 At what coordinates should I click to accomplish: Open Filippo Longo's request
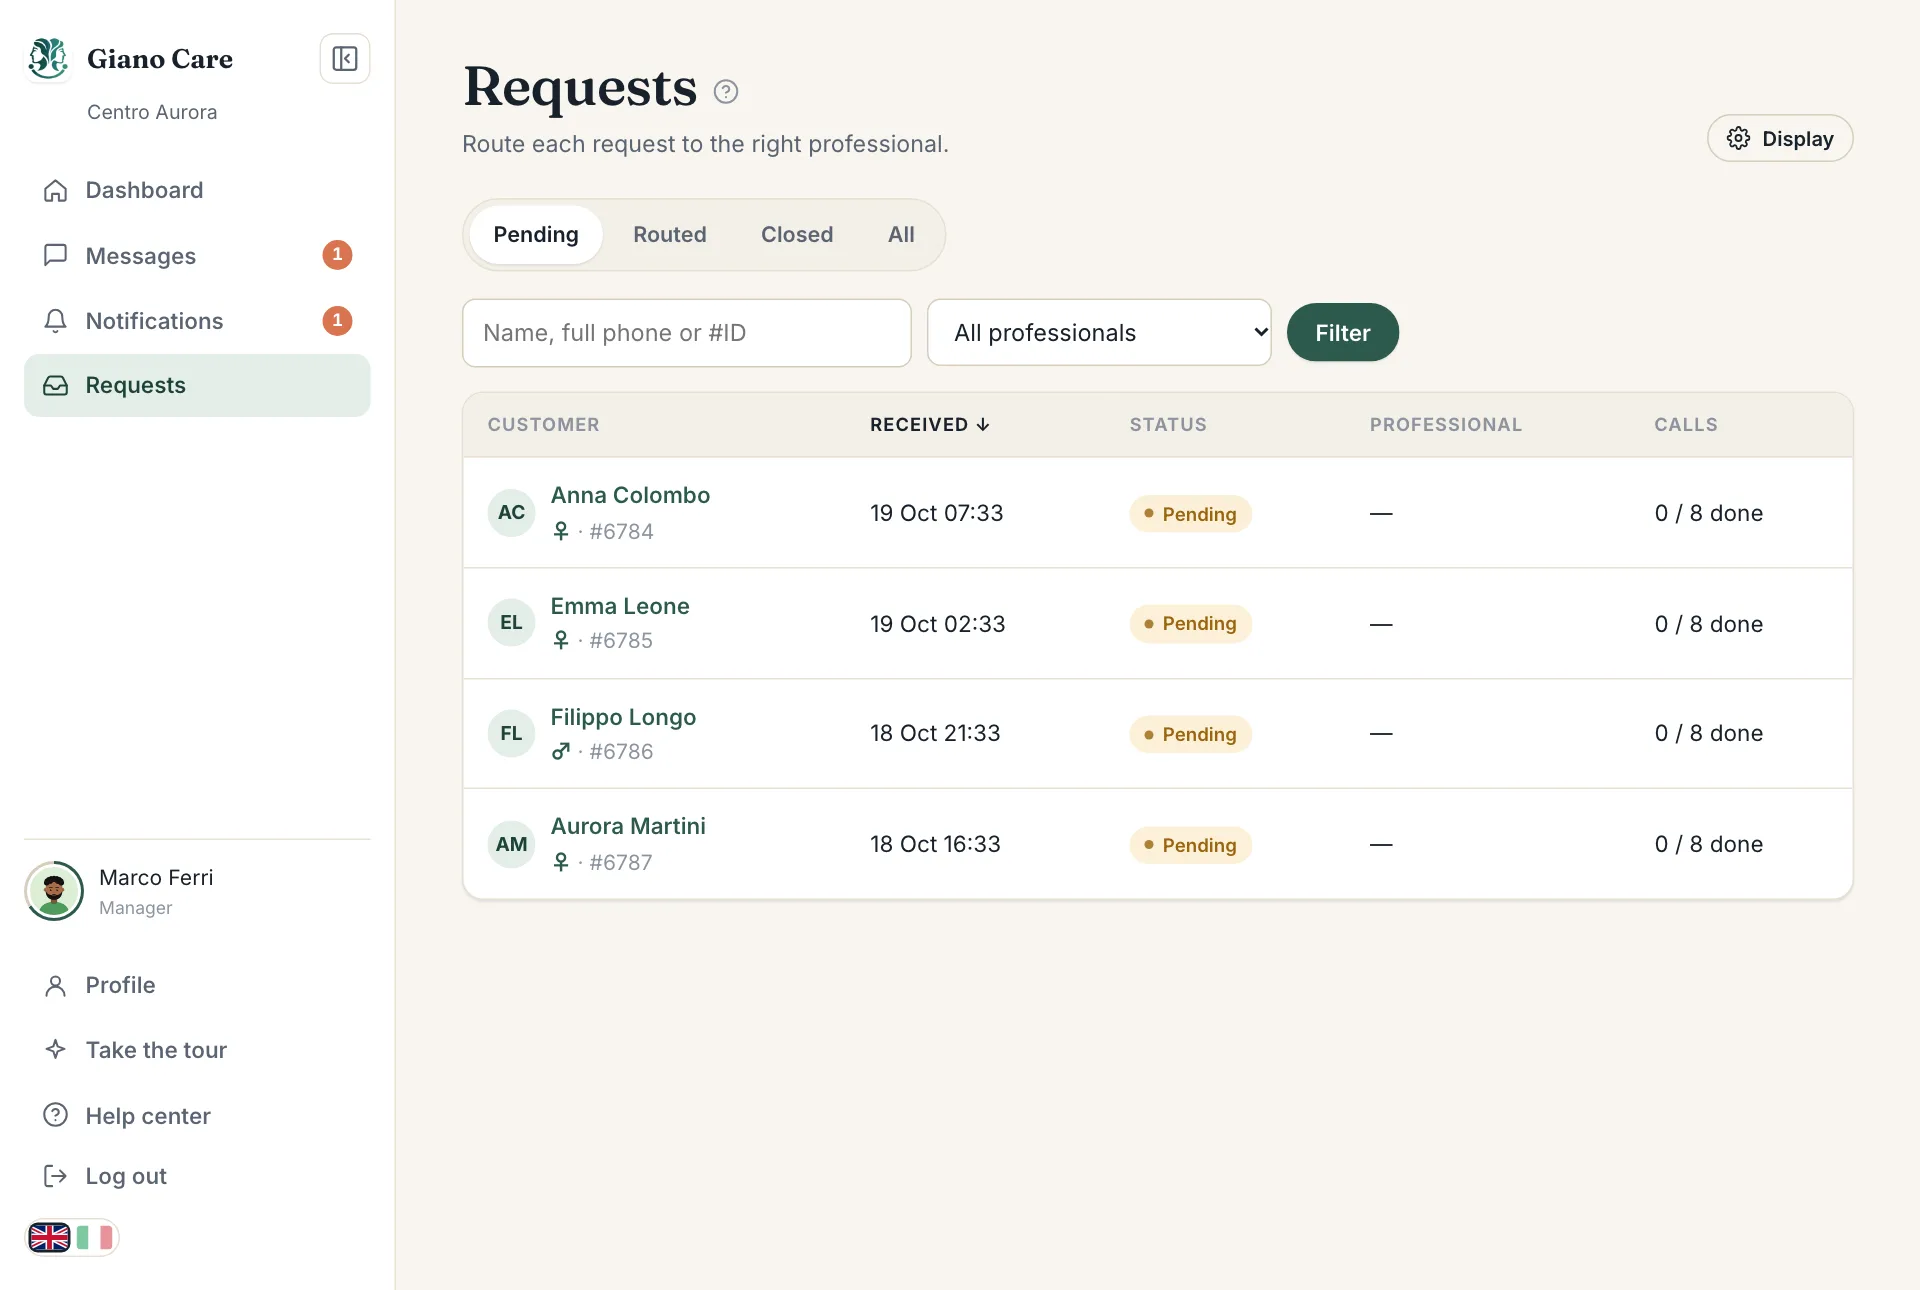(623, 717)
